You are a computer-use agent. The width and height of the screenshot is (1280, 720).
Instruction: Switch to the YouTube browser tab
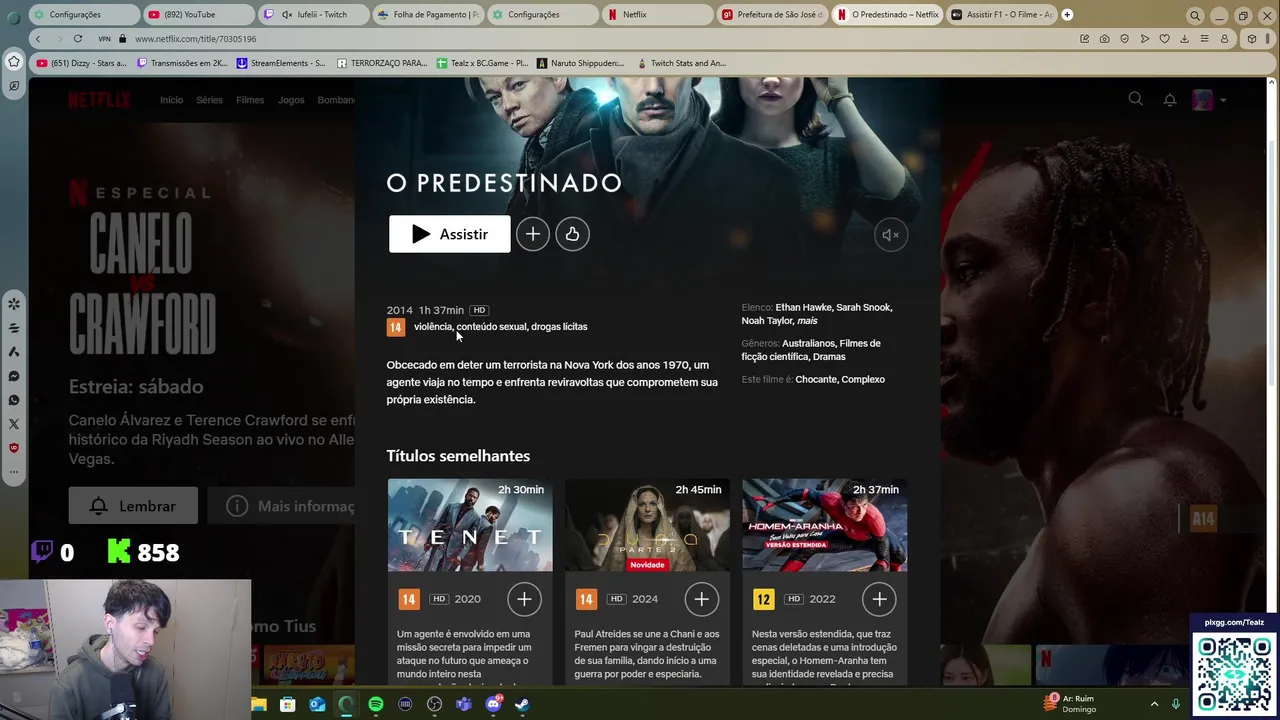pyautogui.click(x=197, y=14)
